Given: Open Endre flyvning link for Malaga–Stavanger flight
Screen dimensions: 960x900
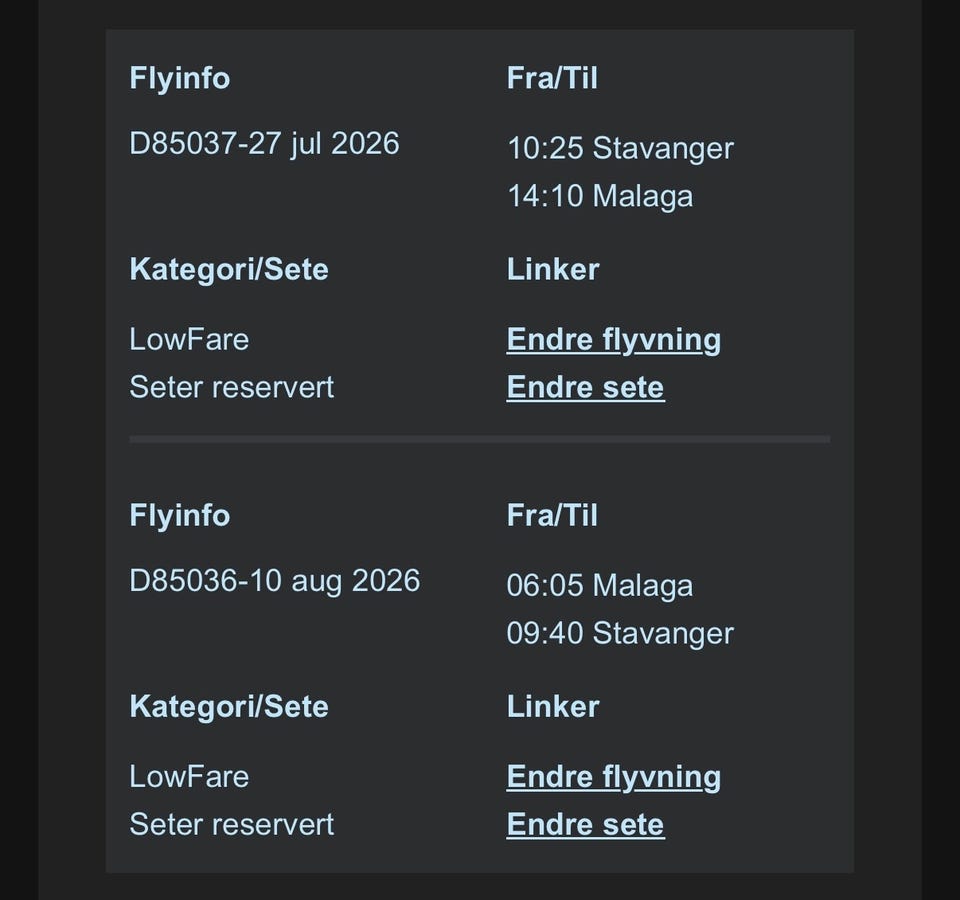Looking at the screenshot, I should (613, 777).
